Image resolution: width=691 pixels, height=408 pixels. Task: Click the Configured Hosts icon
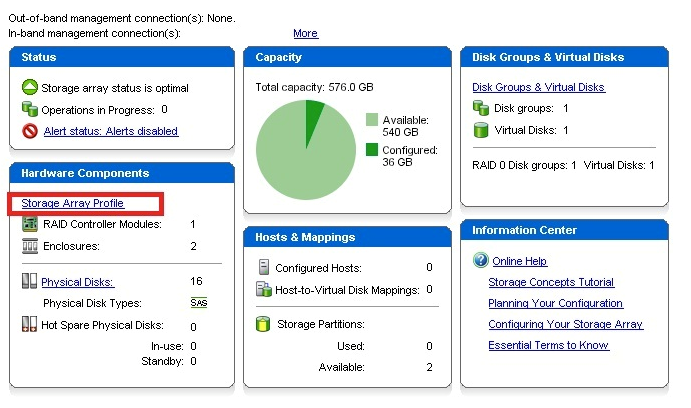[264, 268]
